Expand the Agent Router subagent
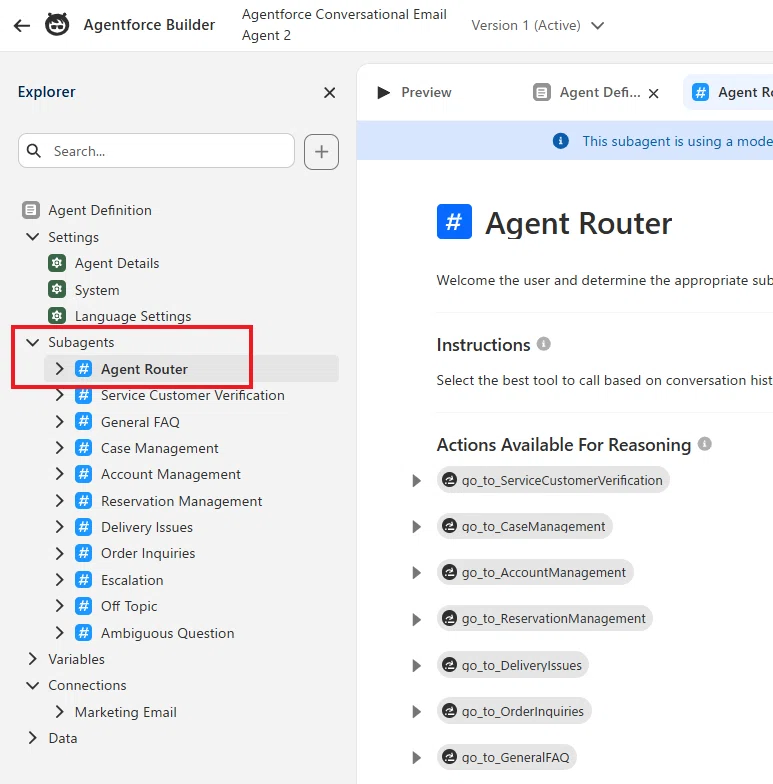 [59, 368]
